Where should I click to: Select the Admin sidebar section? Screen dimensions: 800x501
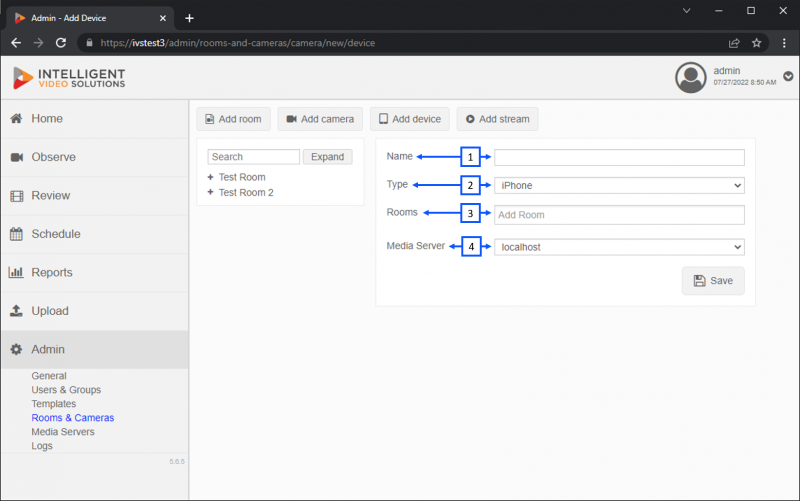tap(94, 349)
